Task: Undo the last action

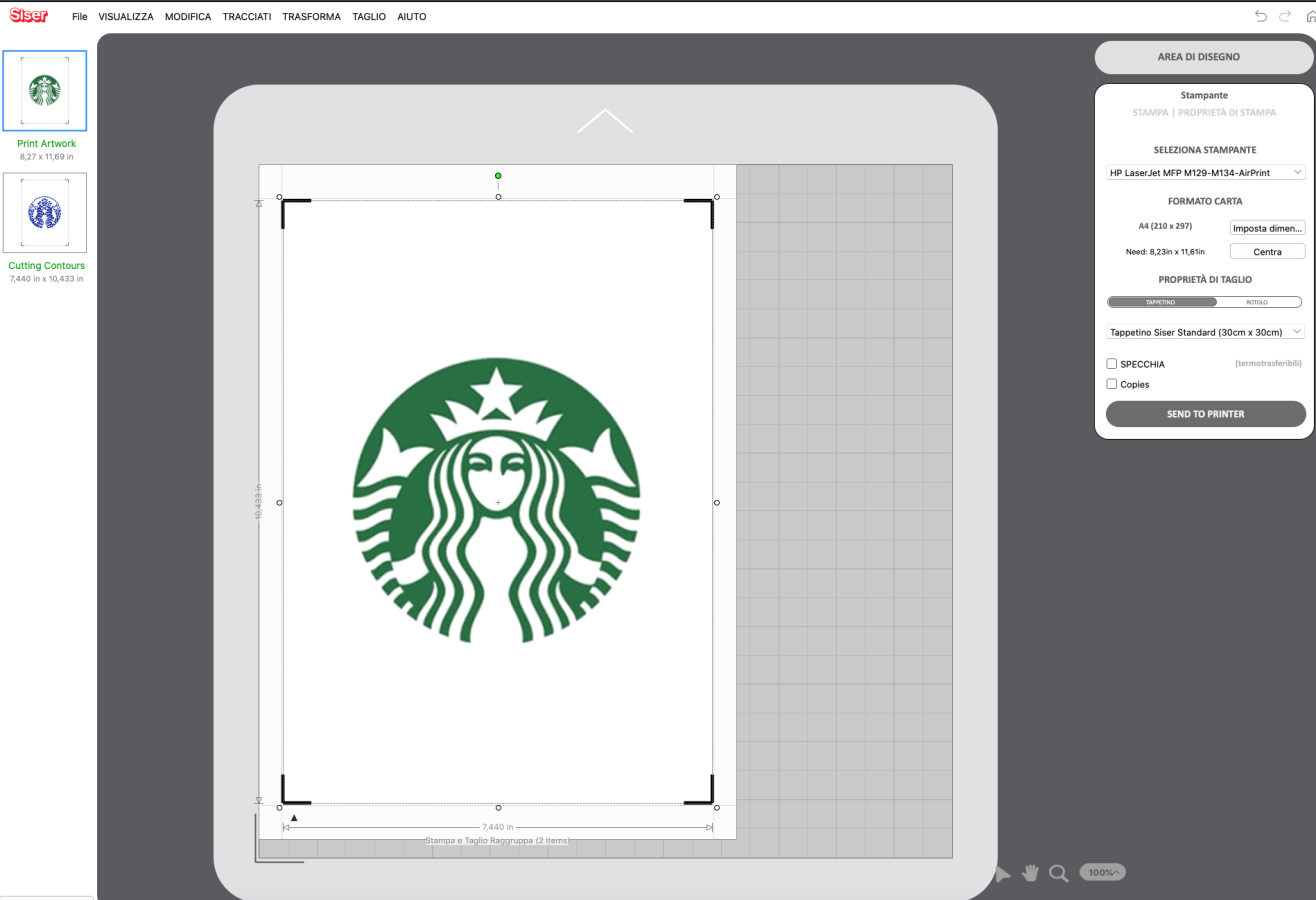Action: pos(1260,16)
